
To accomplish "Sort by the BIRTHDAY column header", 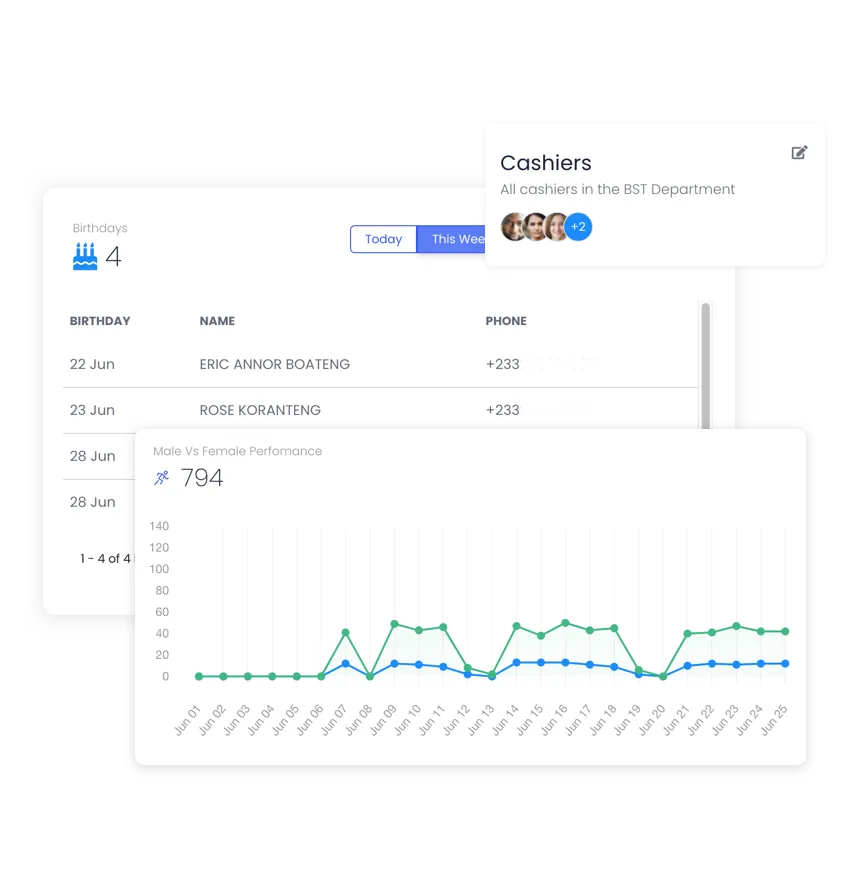I will 100,321.
